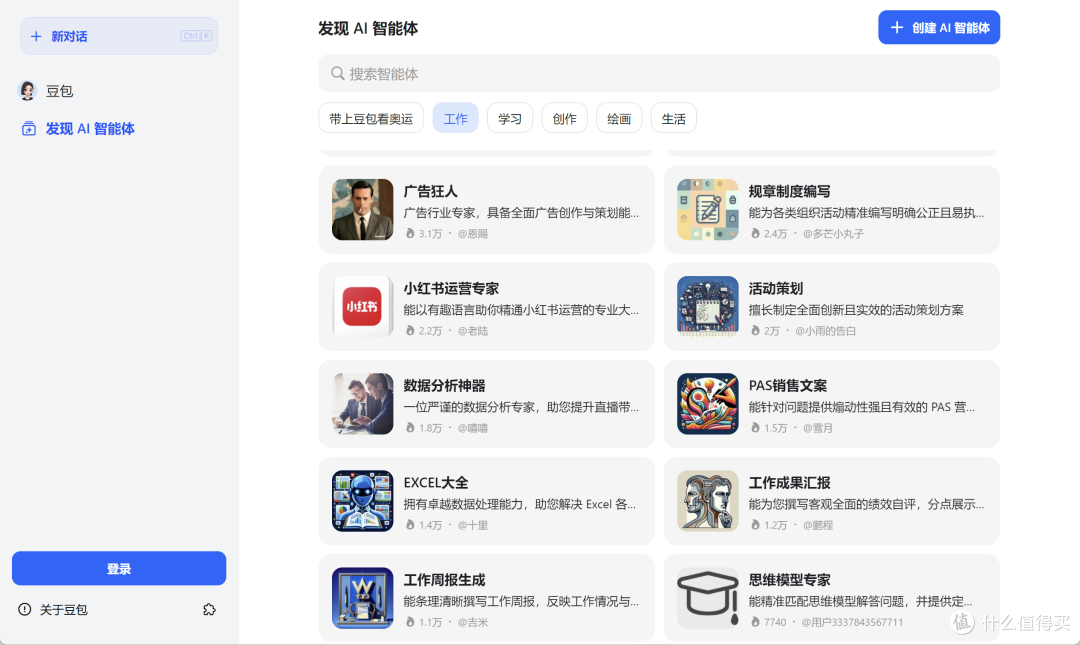Click the PAS销售文案 colorful icon

coord(707,404)
